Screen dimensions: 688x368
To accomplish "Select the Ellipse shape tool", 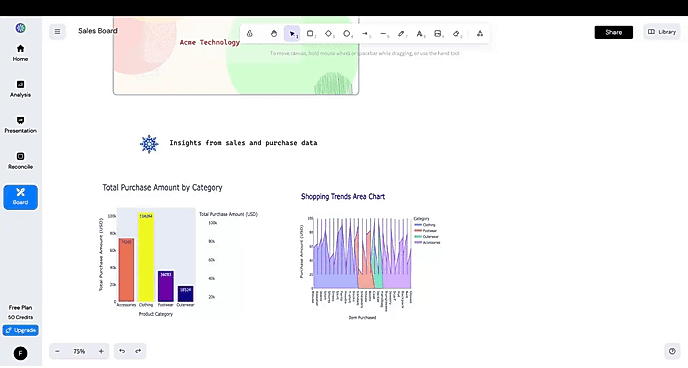I will click(347, 34).
